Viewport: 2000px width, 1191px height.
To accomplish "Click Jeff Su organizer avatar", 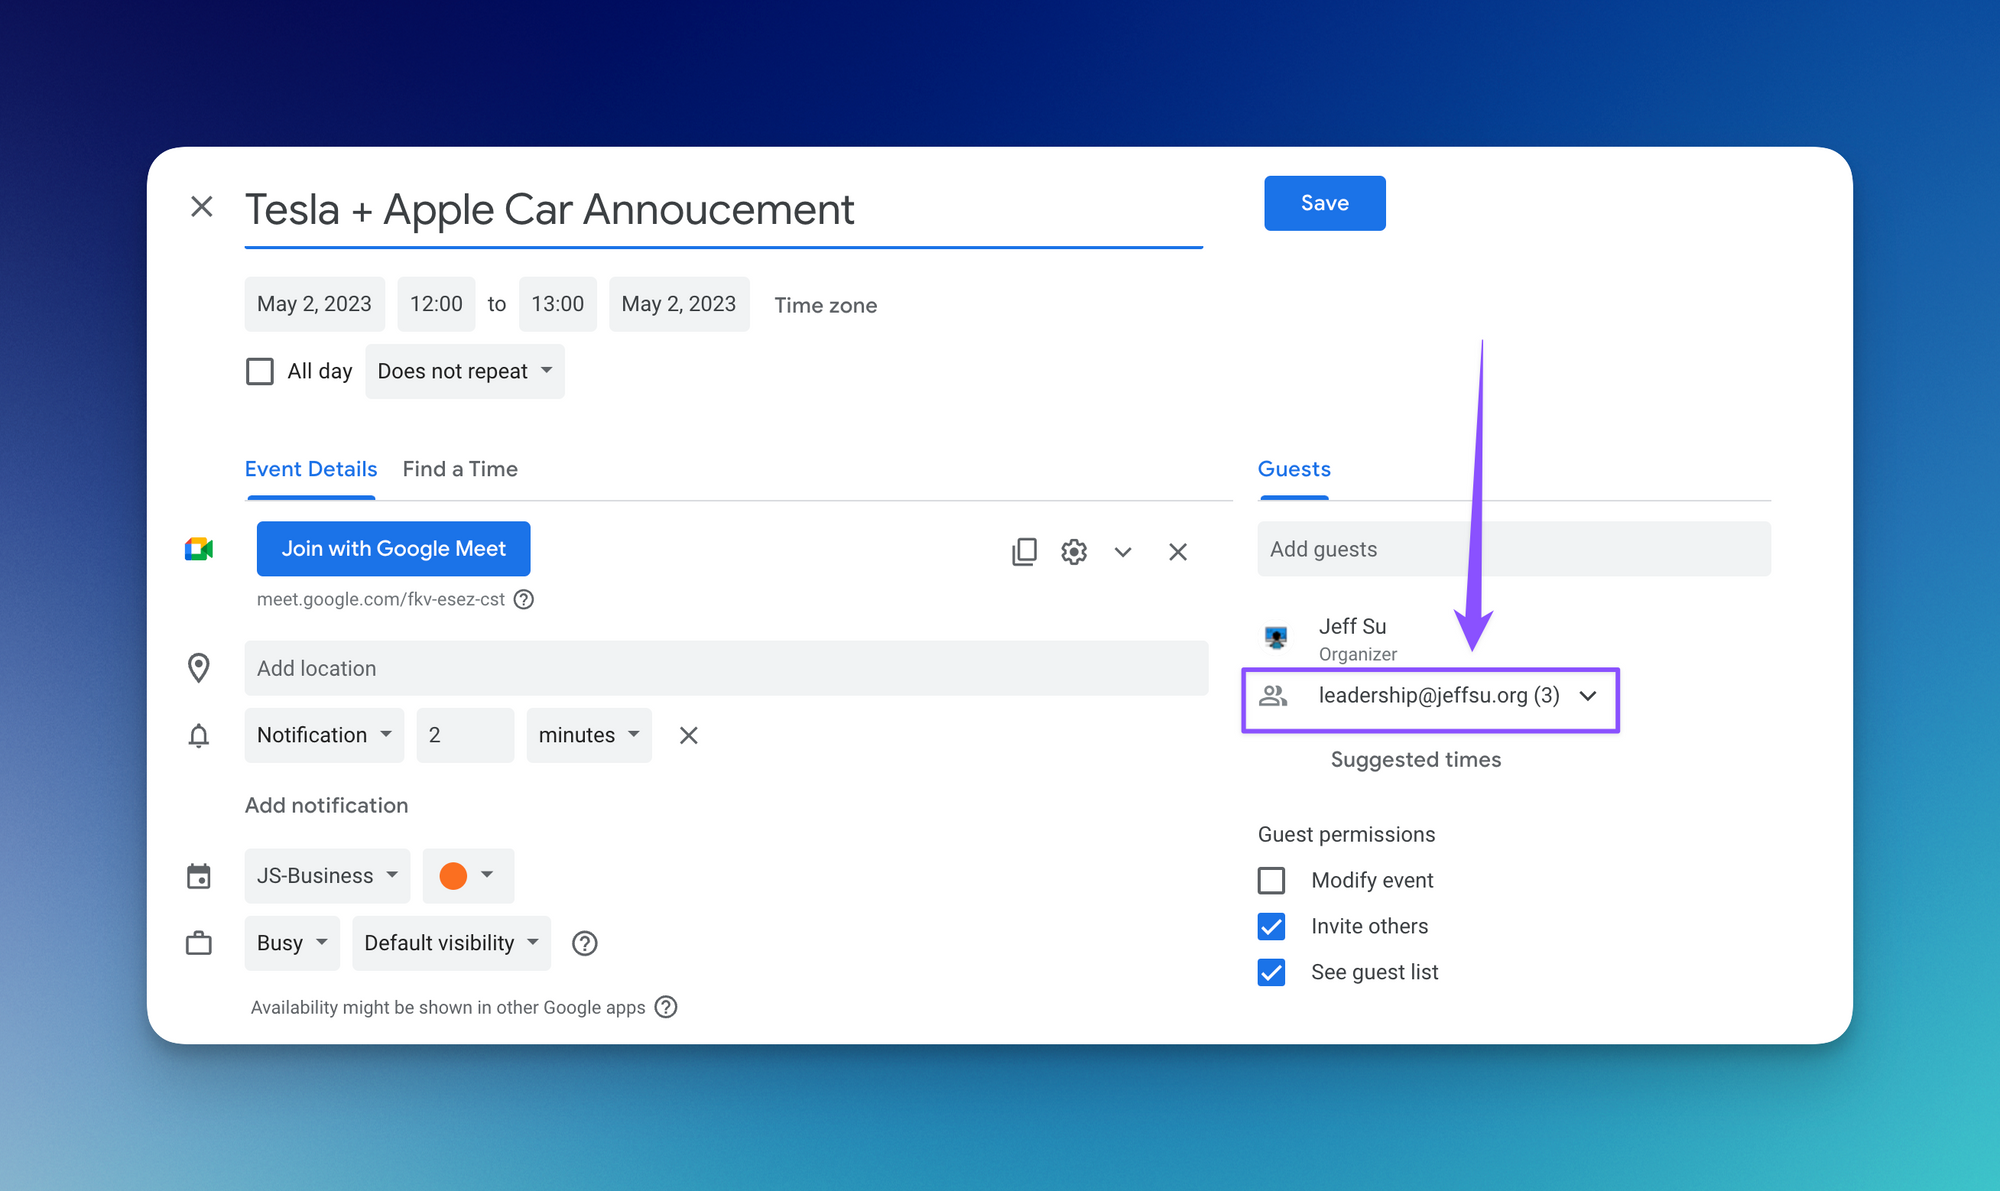I will pyautogui.click(x=1276, y=637).
